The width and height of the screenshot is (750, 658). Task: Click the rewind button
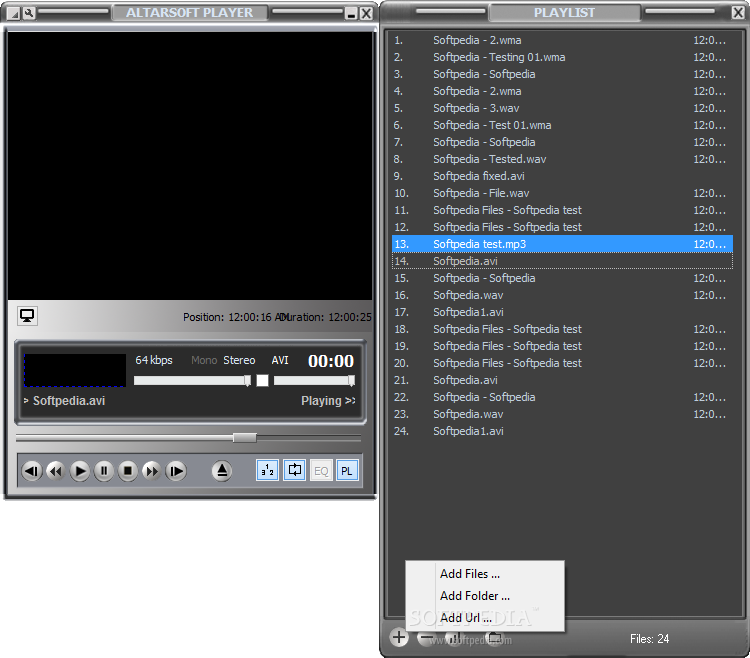tap(56, 472)
